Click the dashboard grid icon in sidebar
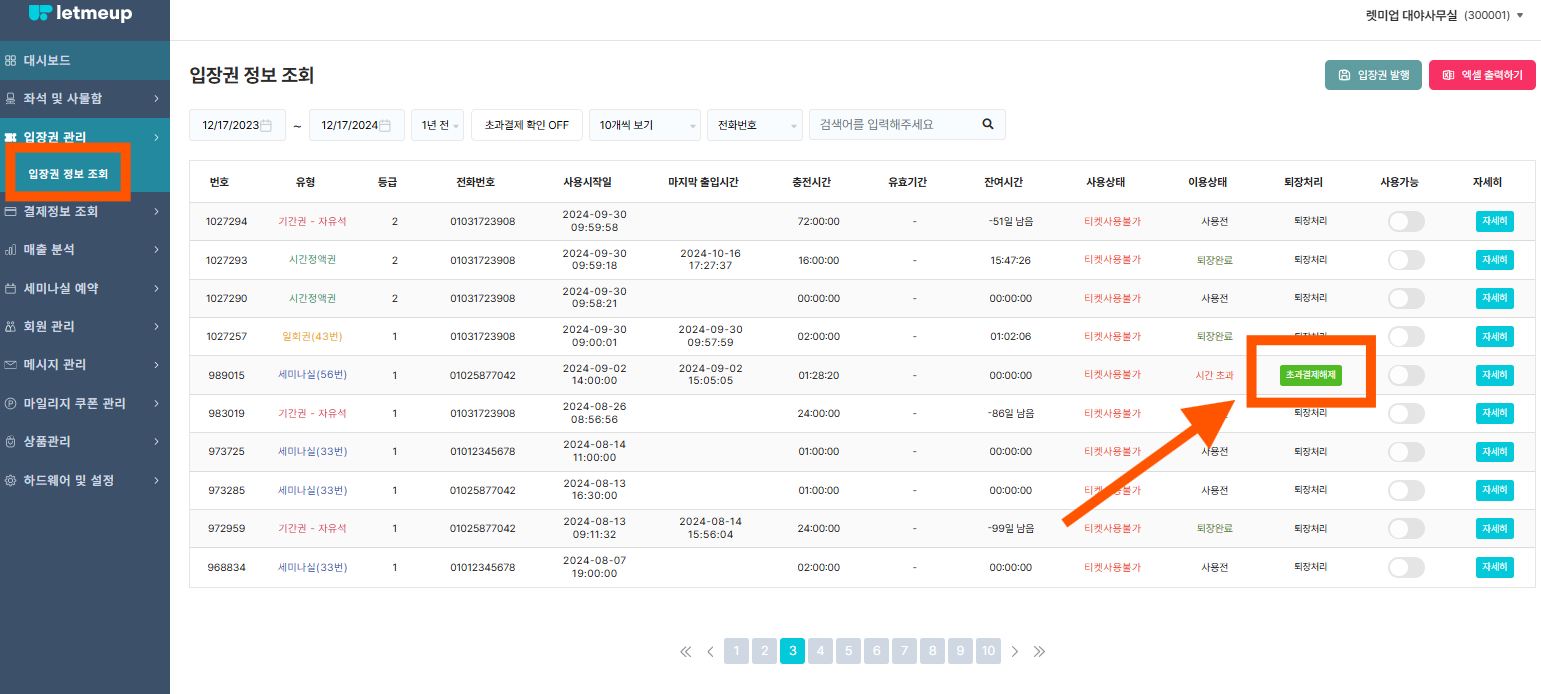1541x694 pixels. coord(10,61)
